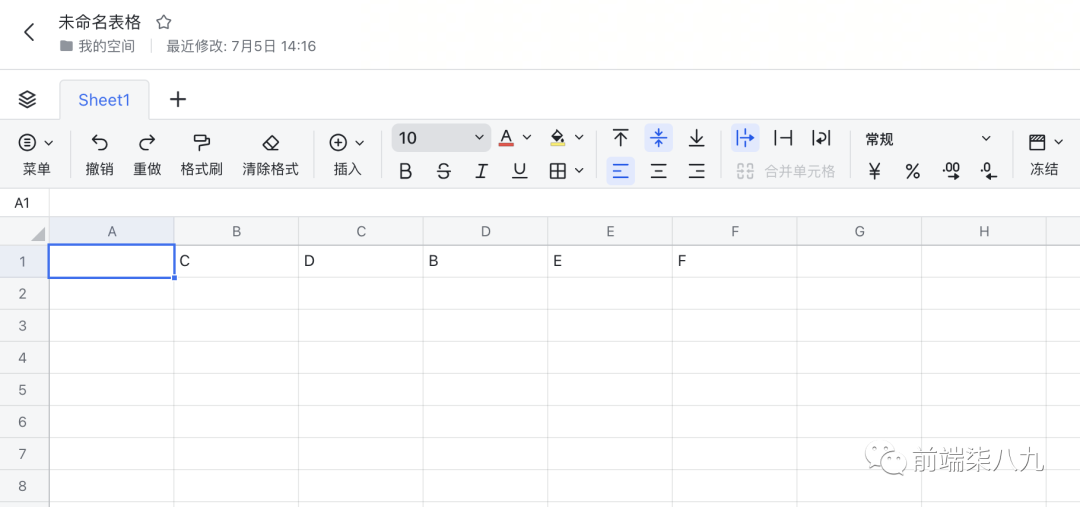
Task: Center text horizontally
Action: pyautogui.click(x=658, y=171)
